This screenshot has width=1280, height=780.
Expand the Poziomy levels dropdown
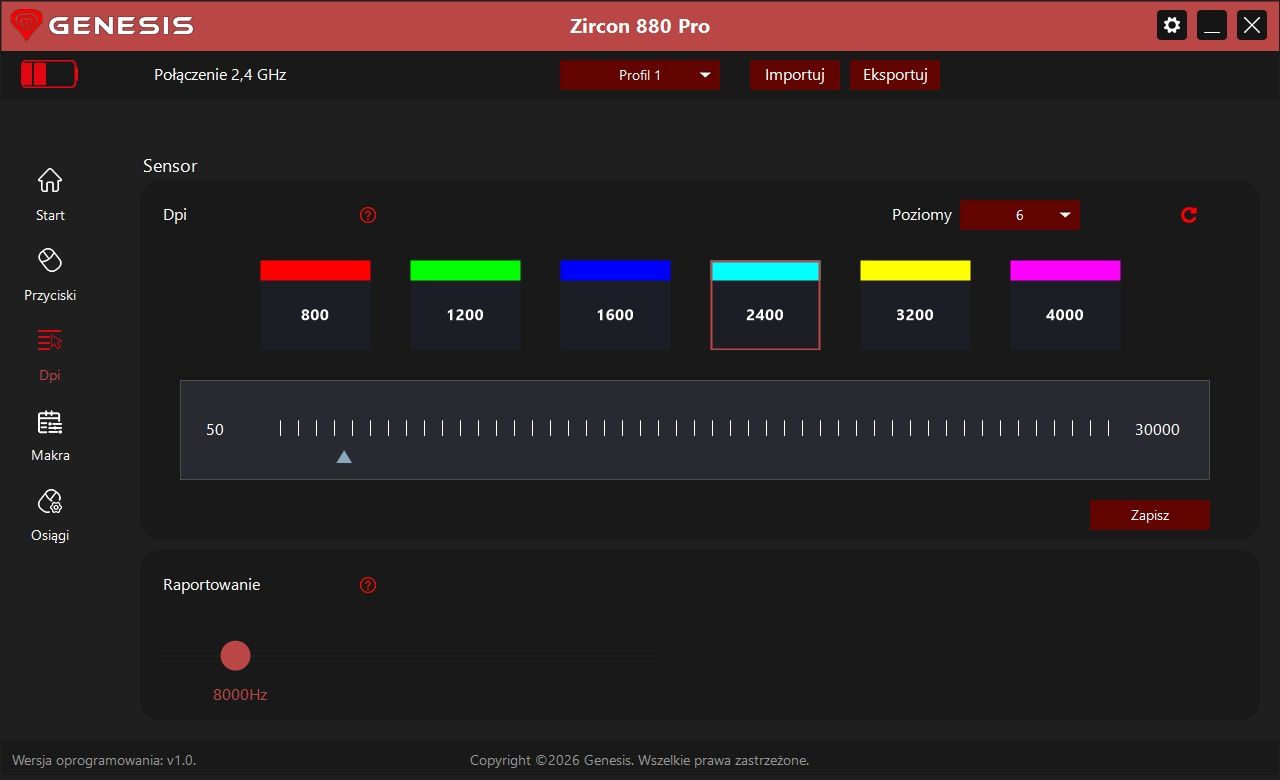(x=1020, y=215)
